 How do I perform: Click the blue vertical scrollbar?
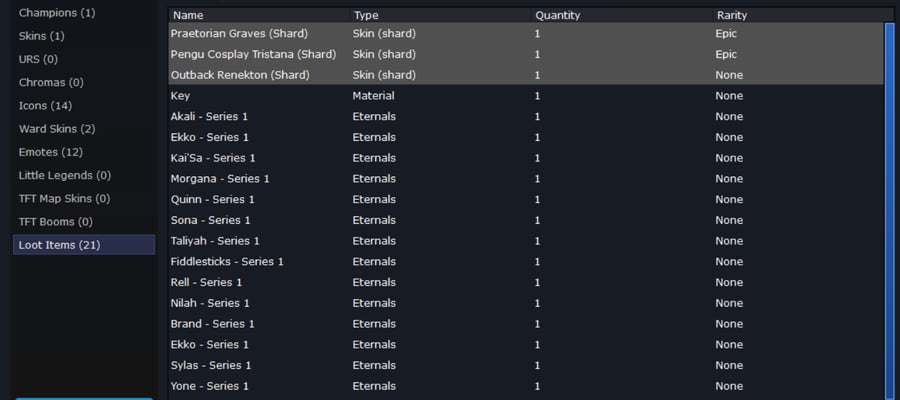click(x=889, y=211)
